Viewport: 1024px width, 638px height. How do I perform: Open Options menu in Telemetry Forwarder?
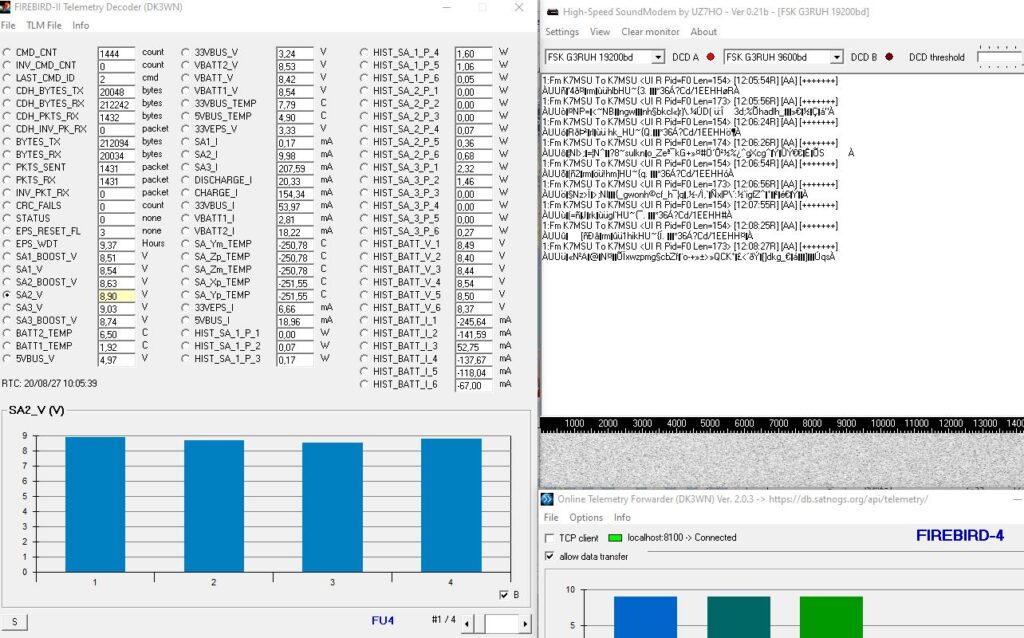coord(586,518)
